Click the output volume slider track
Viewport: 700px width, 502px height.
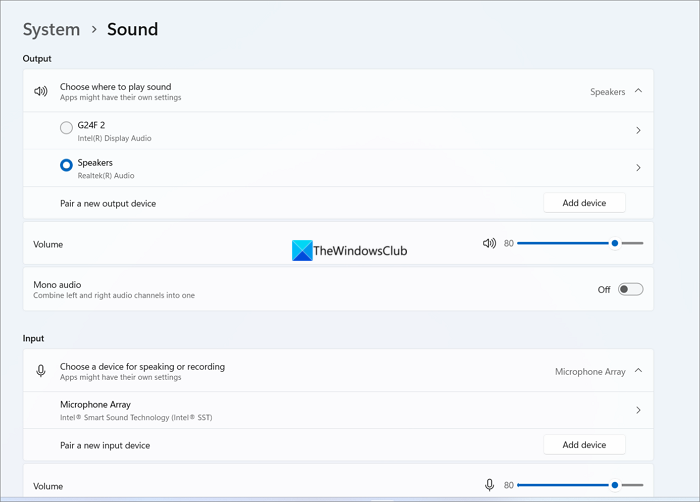tap(565, 243)
